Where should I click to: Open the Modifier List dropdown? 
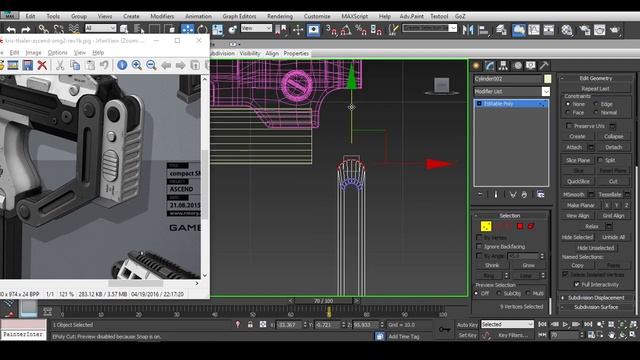click(546, 91)
